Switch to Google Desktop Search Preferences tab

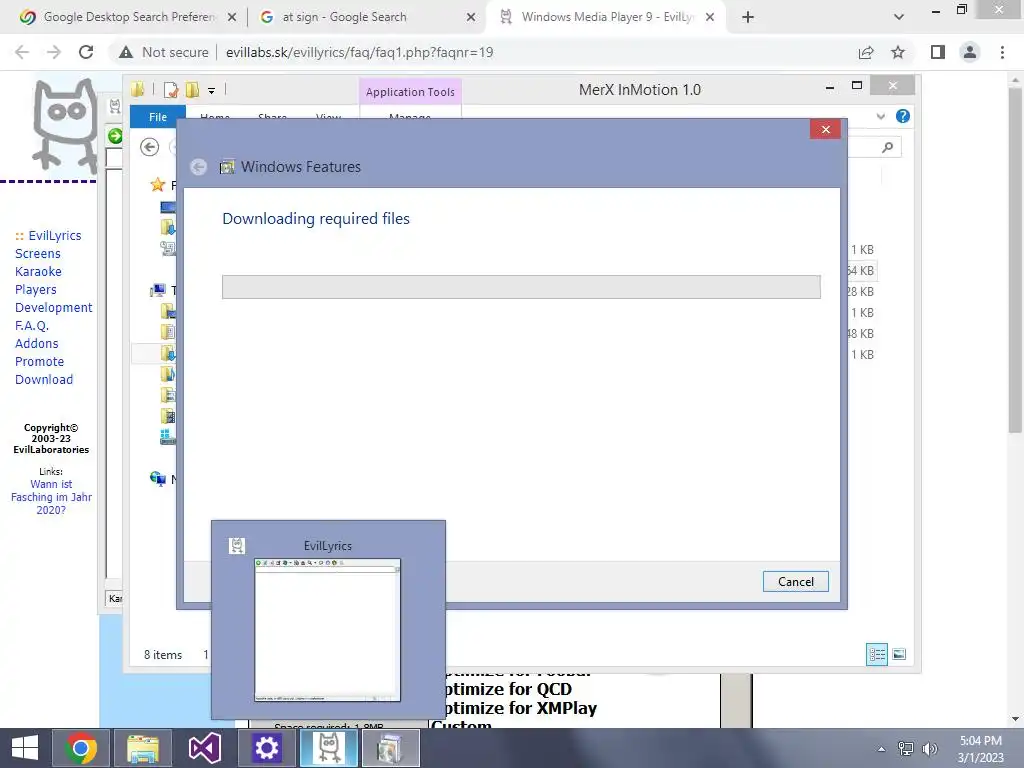129,17
